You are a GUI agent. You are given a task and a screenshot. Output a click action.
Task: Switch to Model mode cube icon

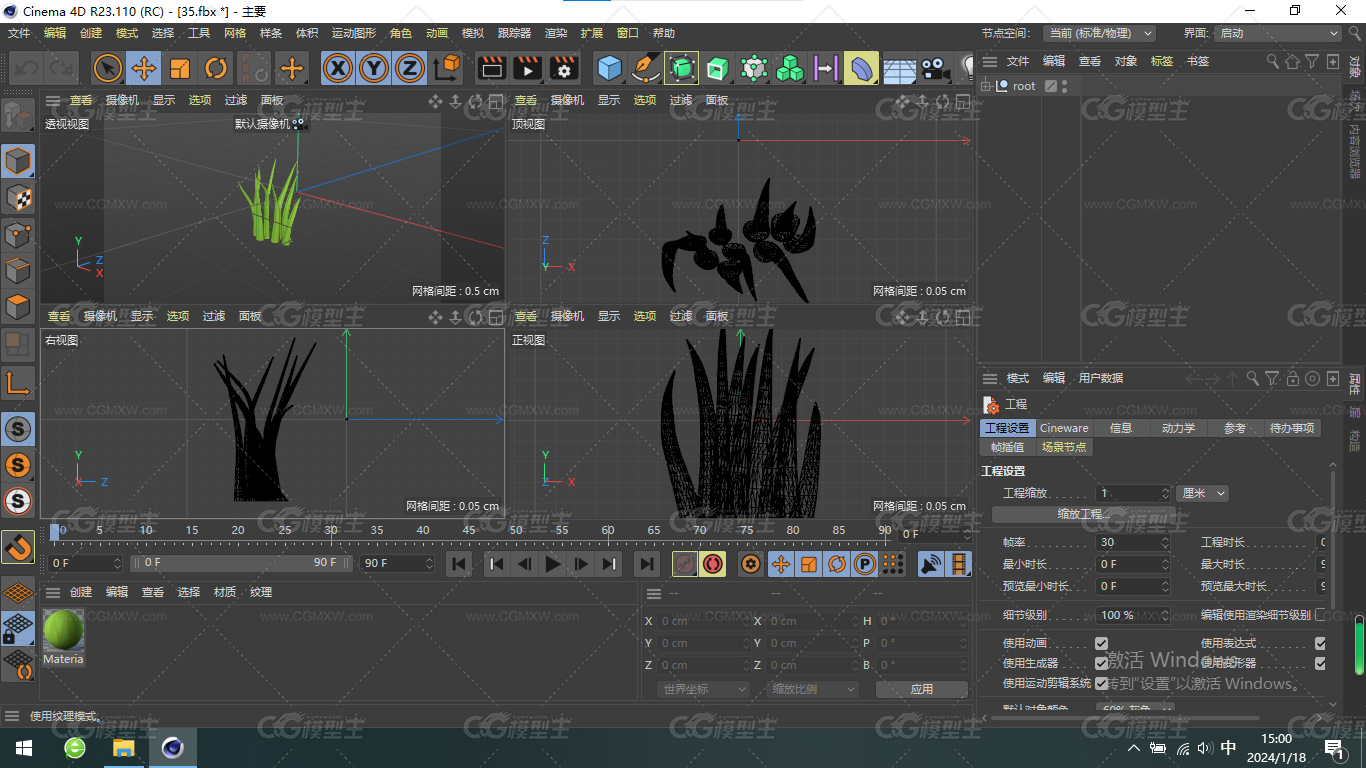click(x=18, y=160)
